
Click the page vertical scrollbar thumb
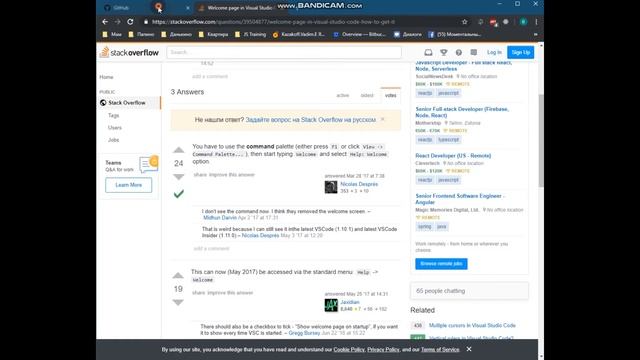point(541,141)
